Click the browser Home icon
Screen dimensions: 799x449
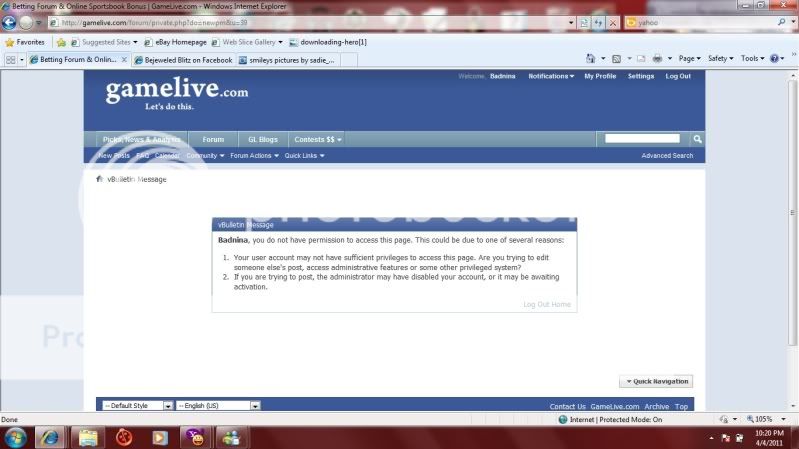[x=590, y=59]
